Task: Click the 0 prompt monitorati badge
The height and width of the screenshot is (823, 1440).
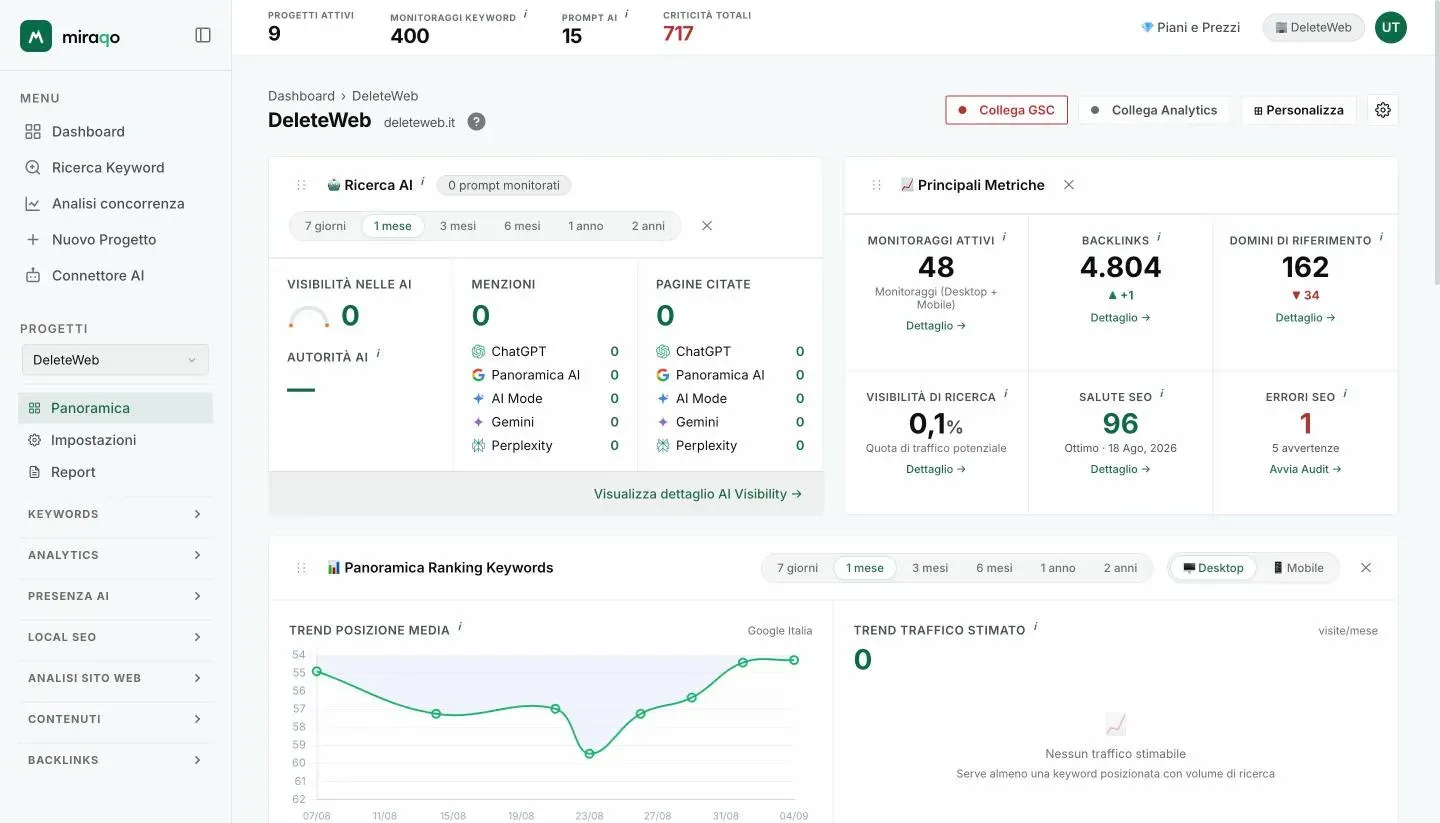Action: click(x=504, y=185)
